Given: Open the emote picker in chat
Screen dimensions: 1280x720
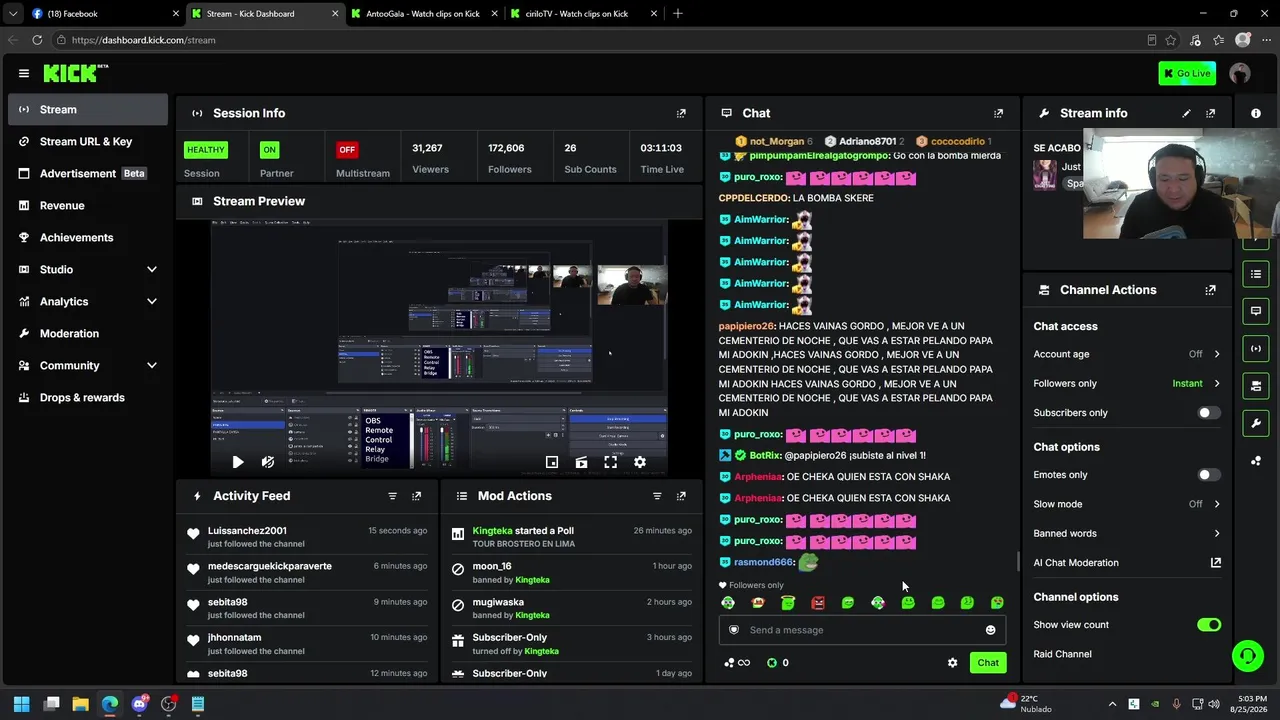Looking at the screenshot, I should (991, 630).
